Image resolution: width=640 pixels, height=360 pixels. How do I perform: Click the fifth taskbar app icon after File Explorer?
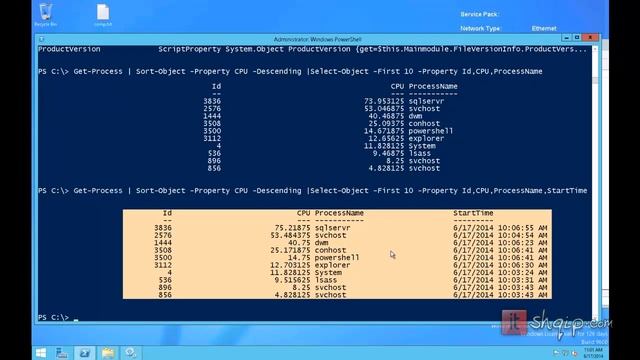[131, 353]
